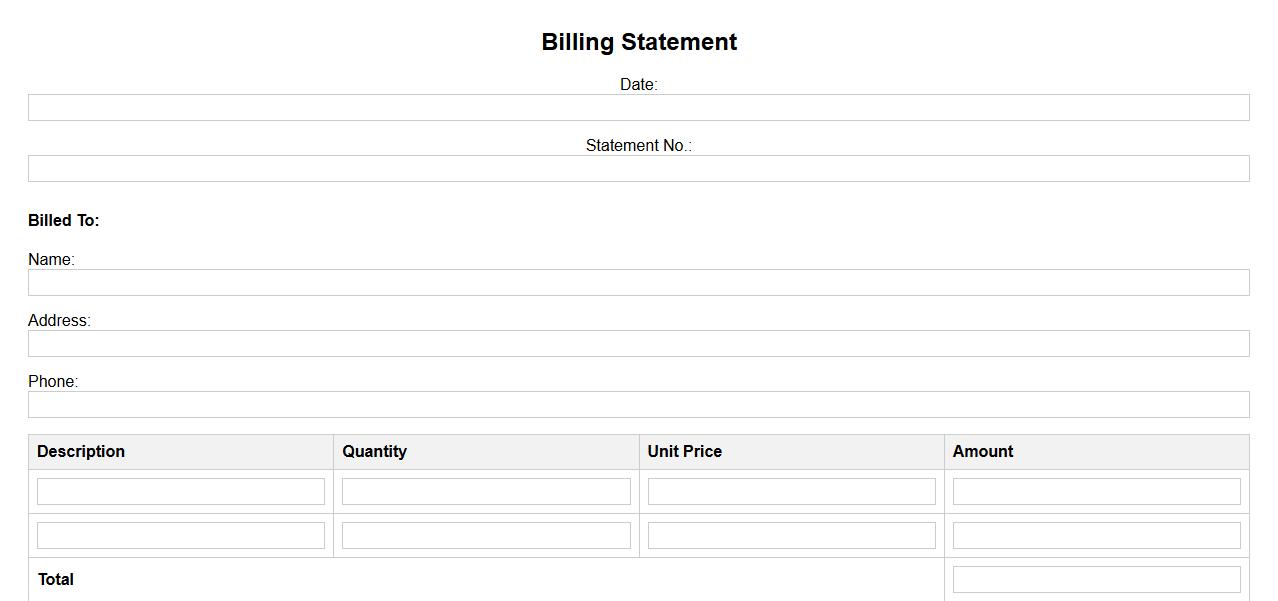The image size is (1278, 601).
Task: Click the Phone input field
Action: click(638, 405)
